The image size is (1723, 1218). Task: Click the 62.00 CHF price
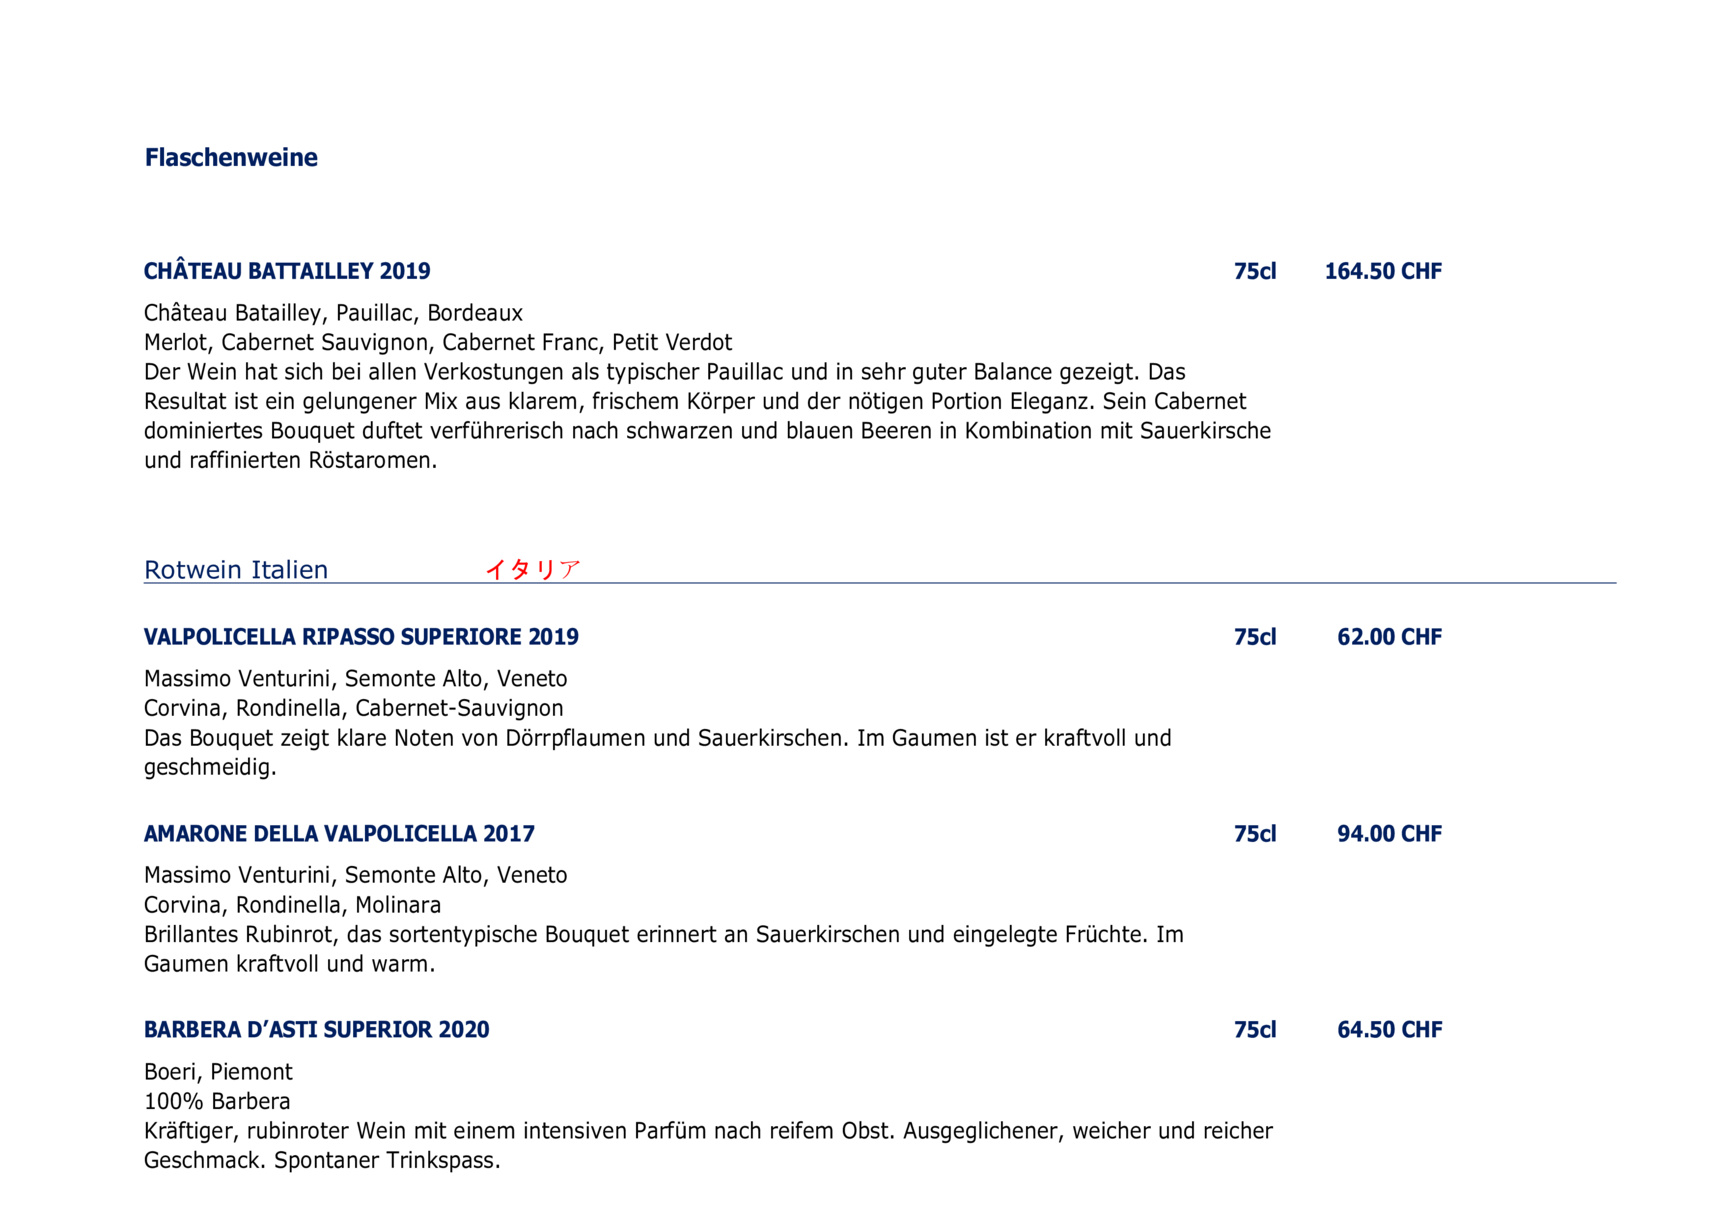pyautogui.click(x=1389, y=637)
